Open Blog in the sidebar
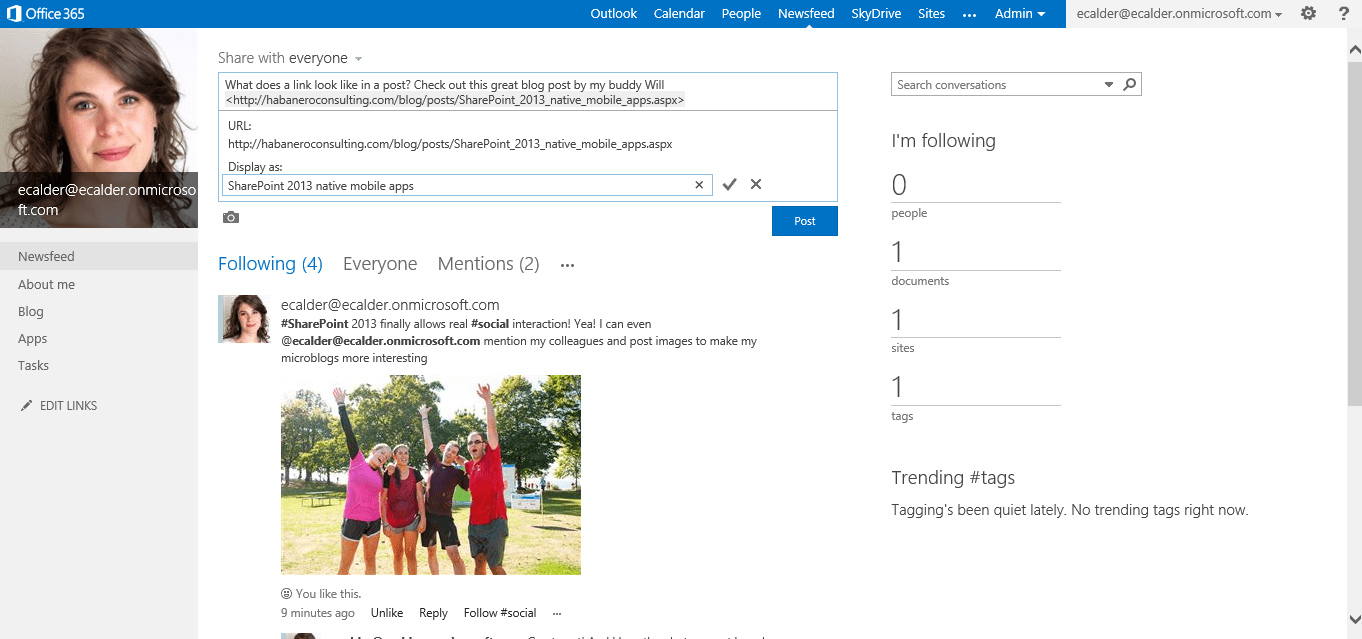Screen dimensions: 1362x639 tap(31, 312)
